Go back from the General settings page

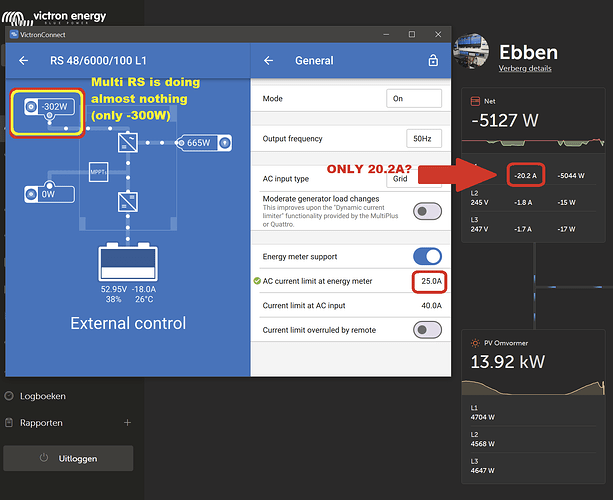coord(269,61)
